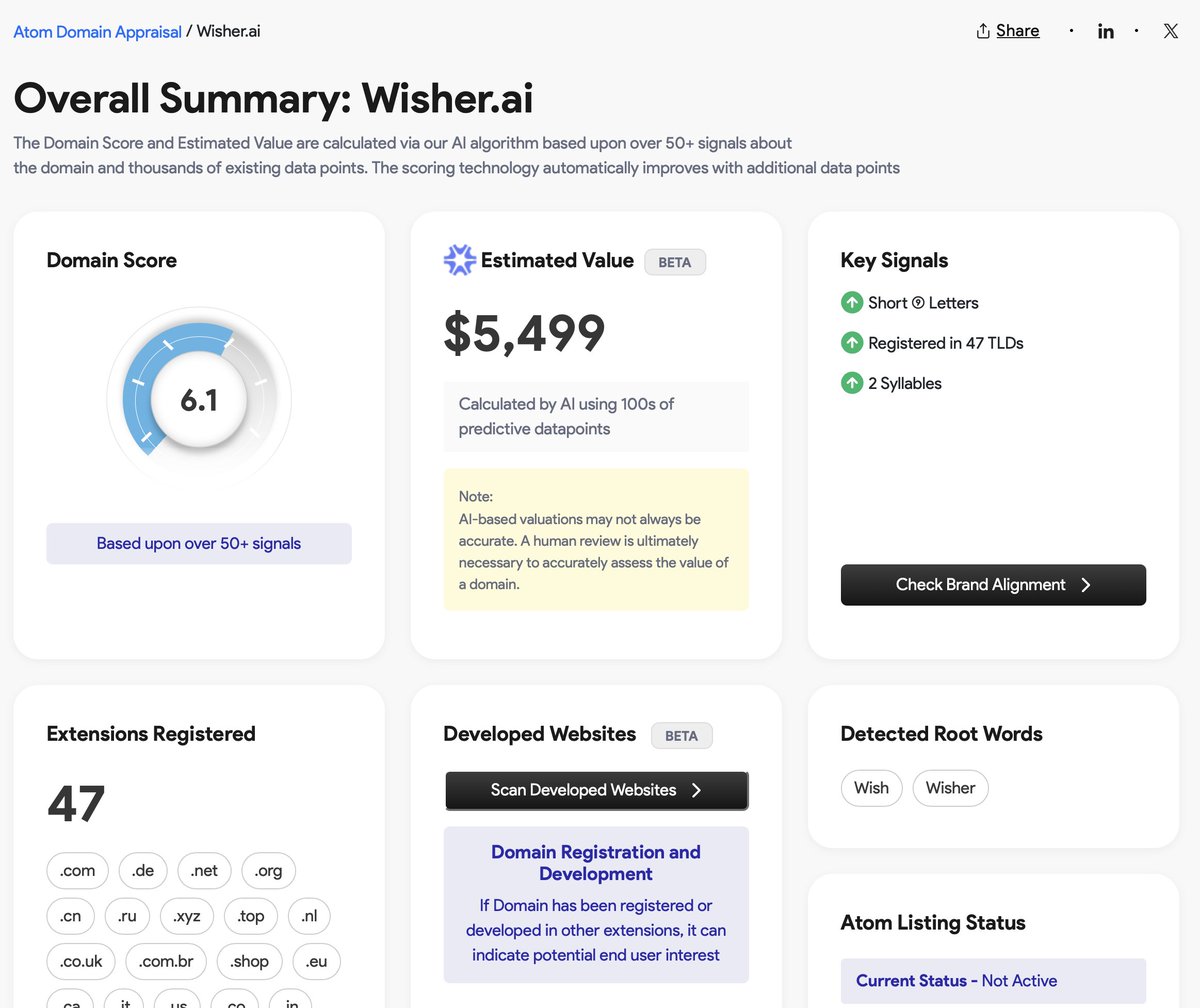This screenshot has height=1008, width=1200.
Task: Click the BETA badge beside Estimated Value
Action: (675, 262)
